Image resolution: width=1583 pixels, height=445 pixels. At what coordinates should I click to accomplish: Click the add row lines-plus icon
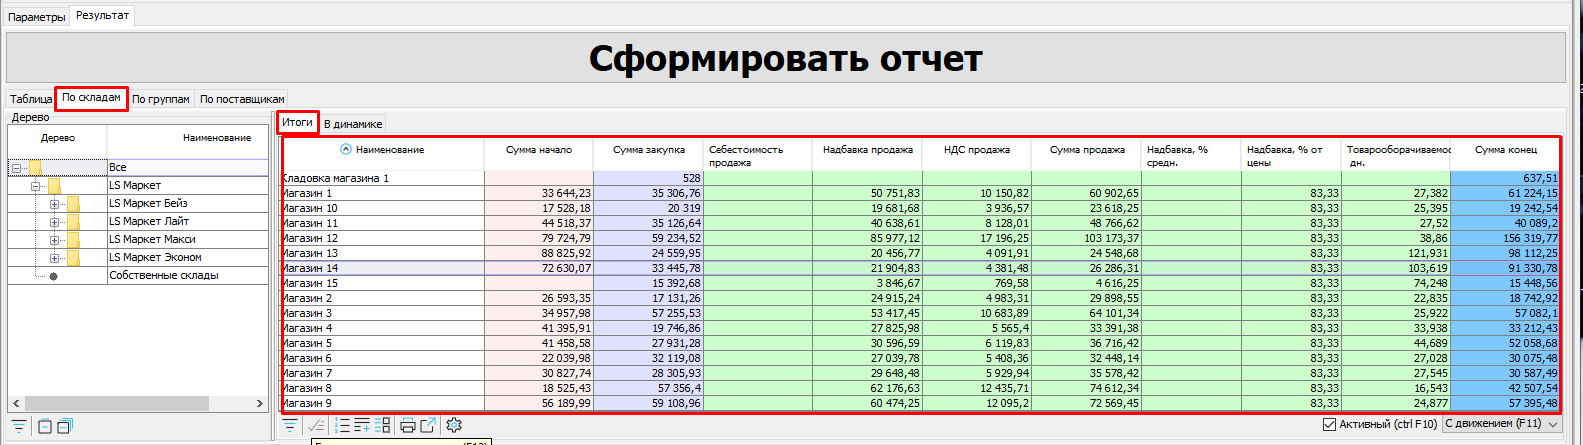click(x=362, y=425)
